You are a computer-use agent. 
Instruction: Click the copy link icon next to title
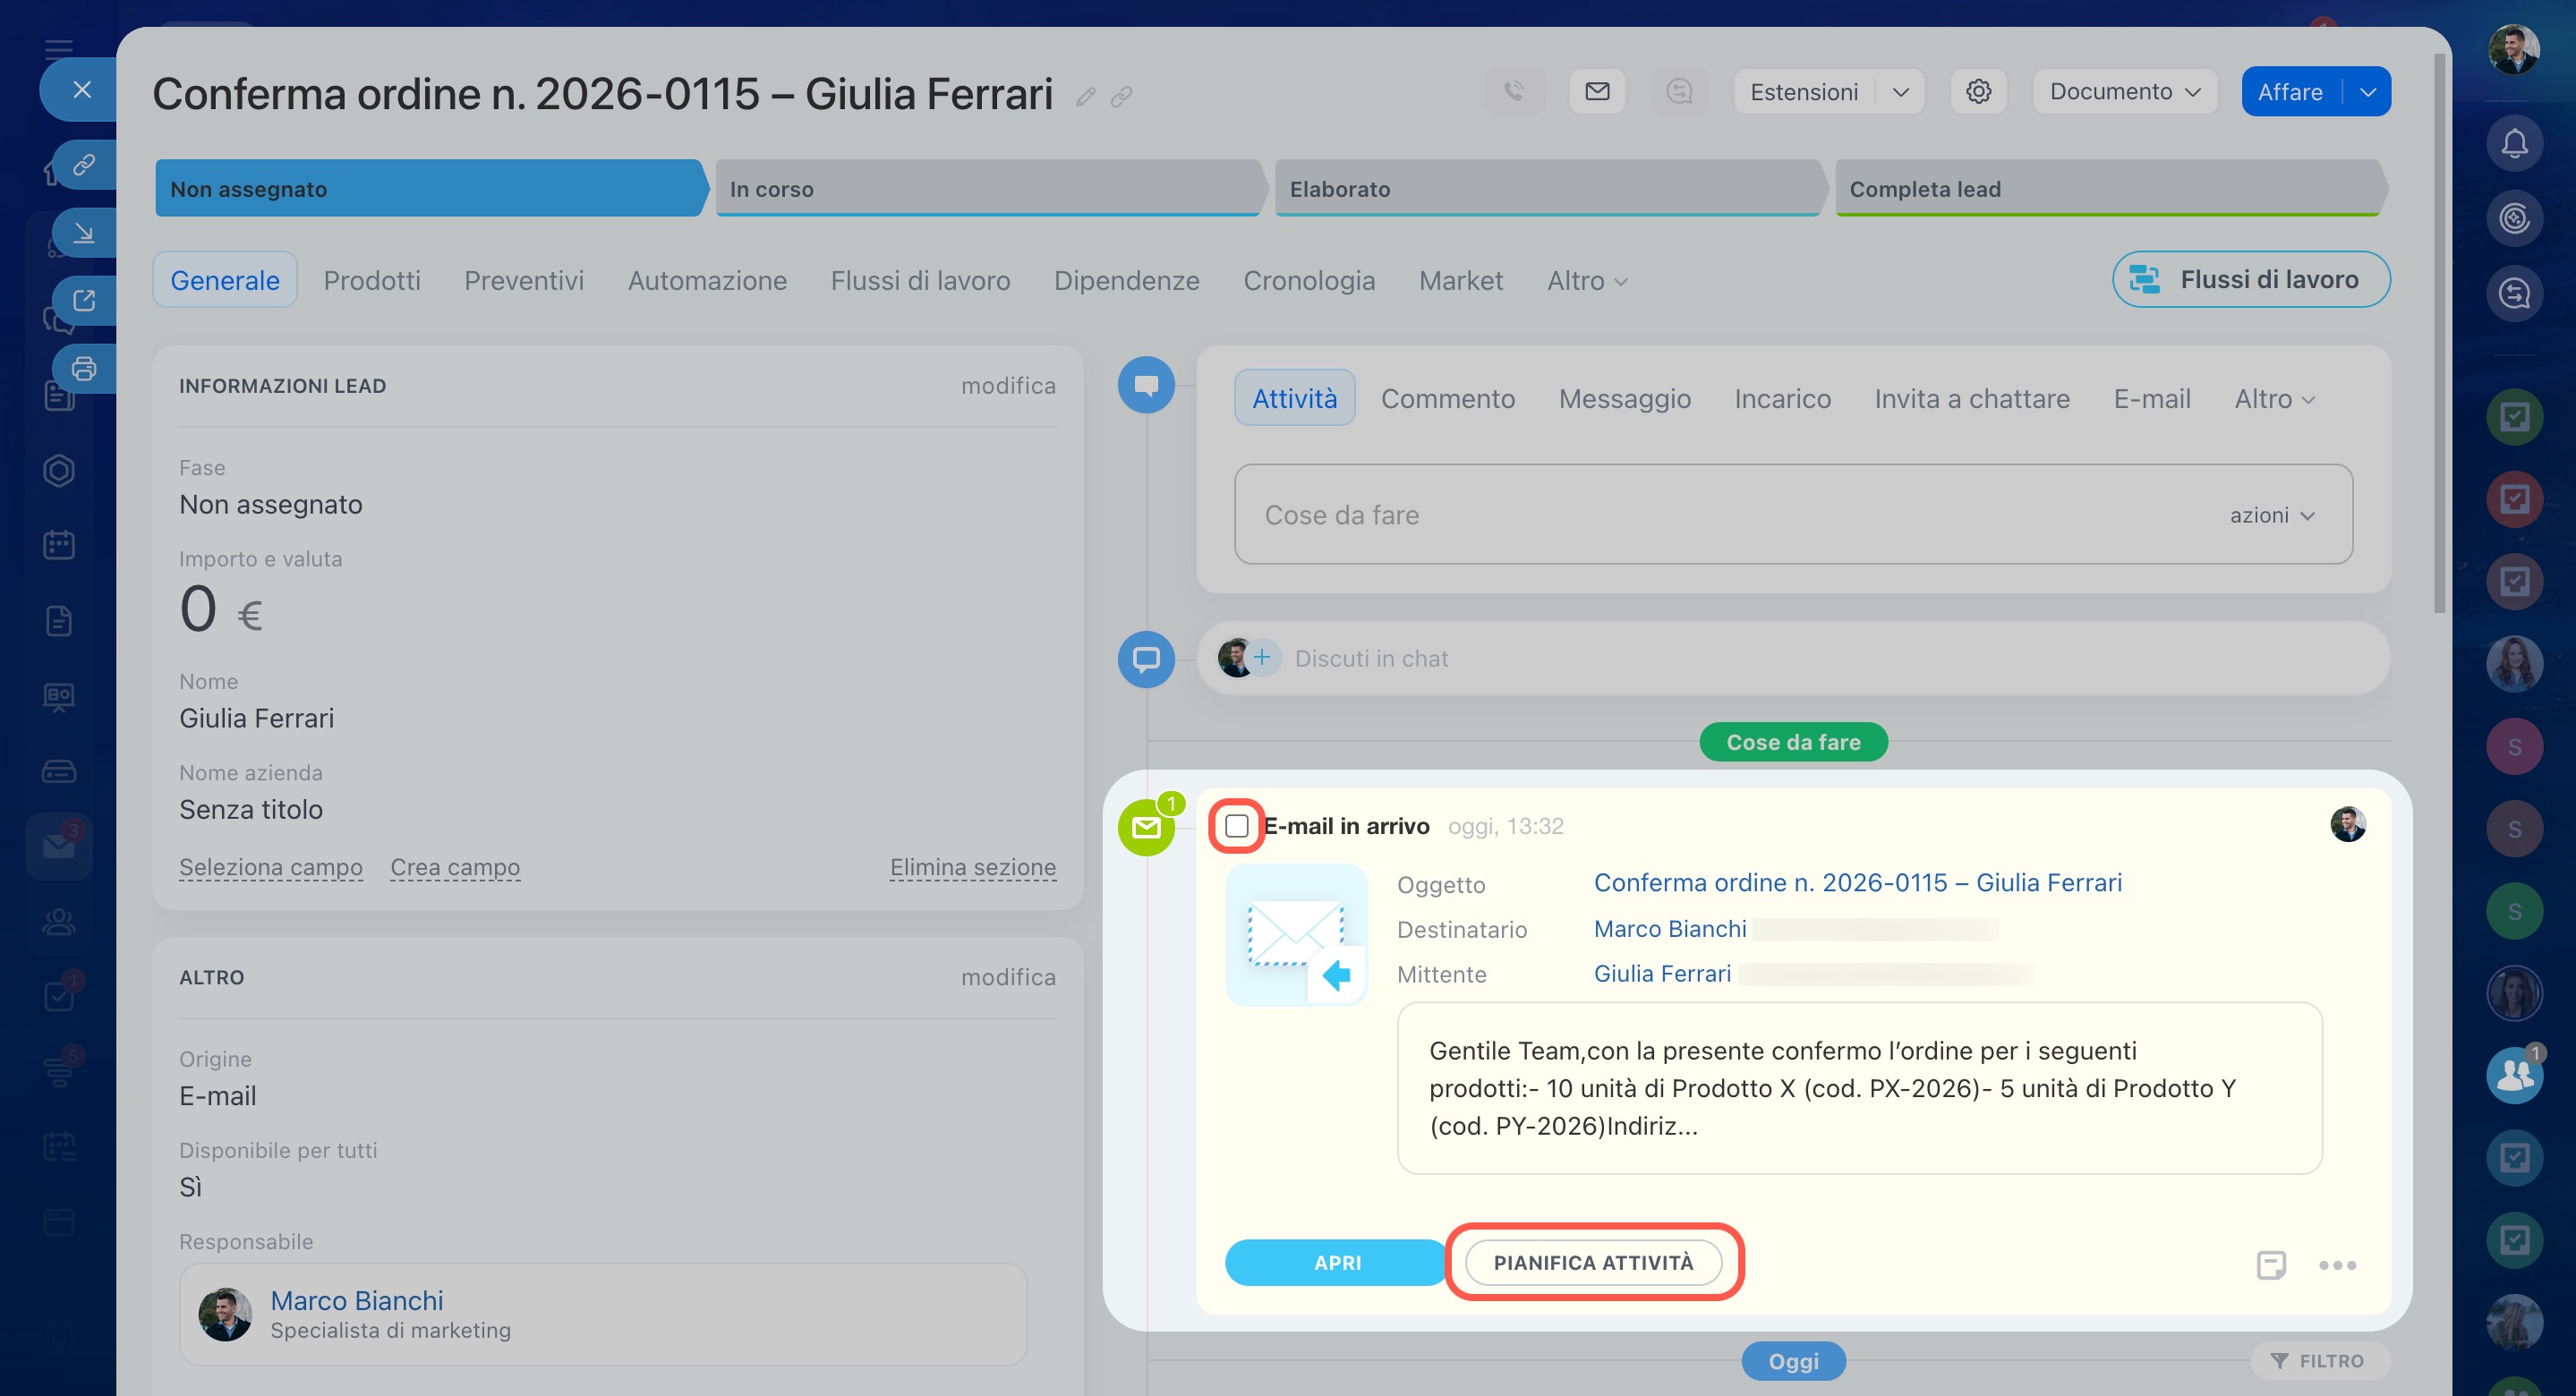click(1122, 97)
